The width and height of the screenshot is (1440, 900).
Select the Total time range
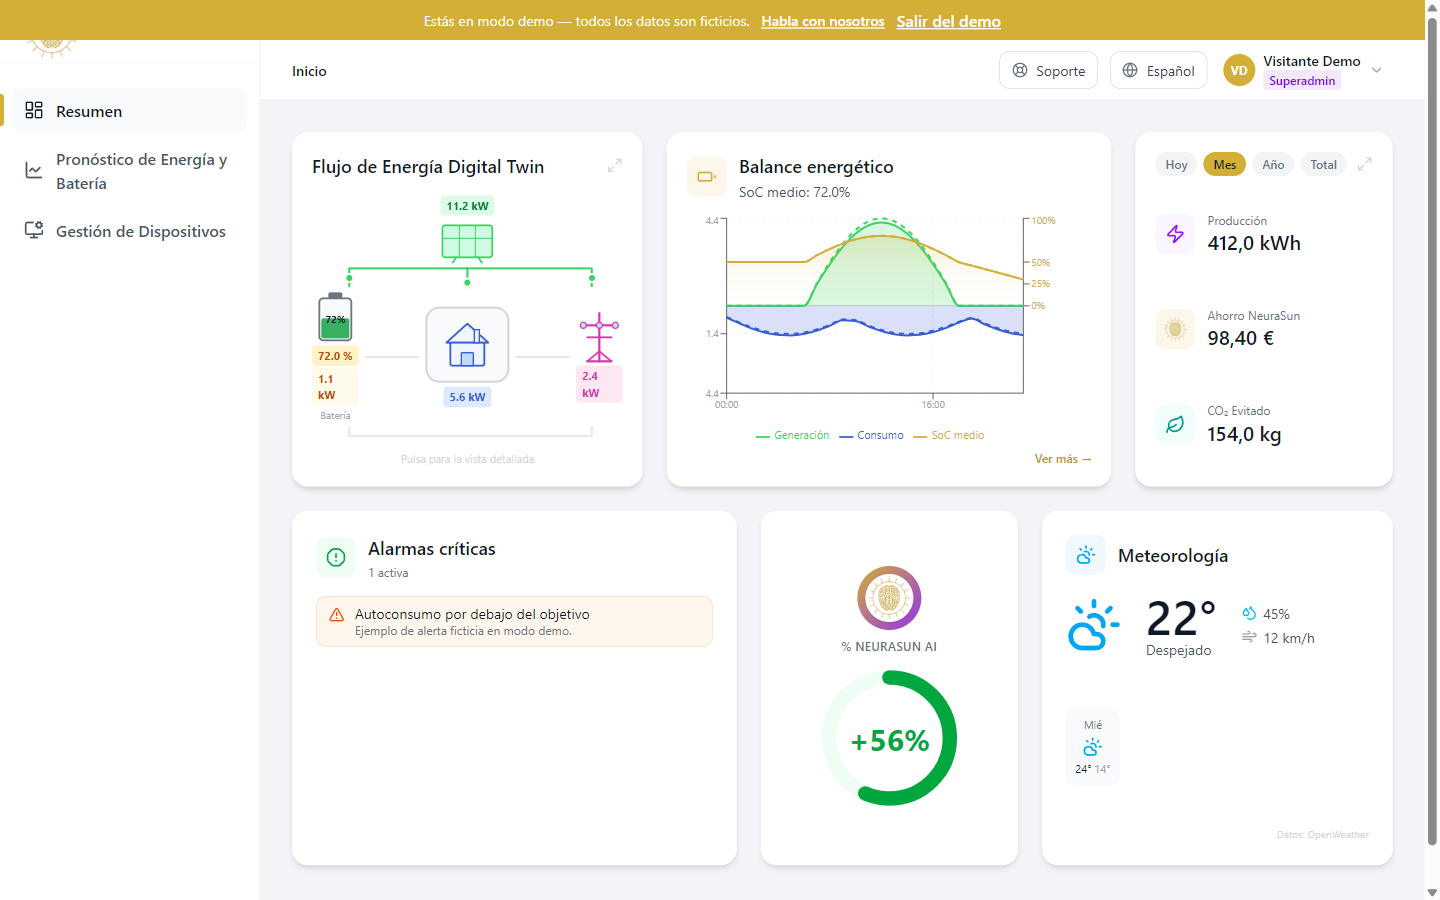[x=1323, y=164]
